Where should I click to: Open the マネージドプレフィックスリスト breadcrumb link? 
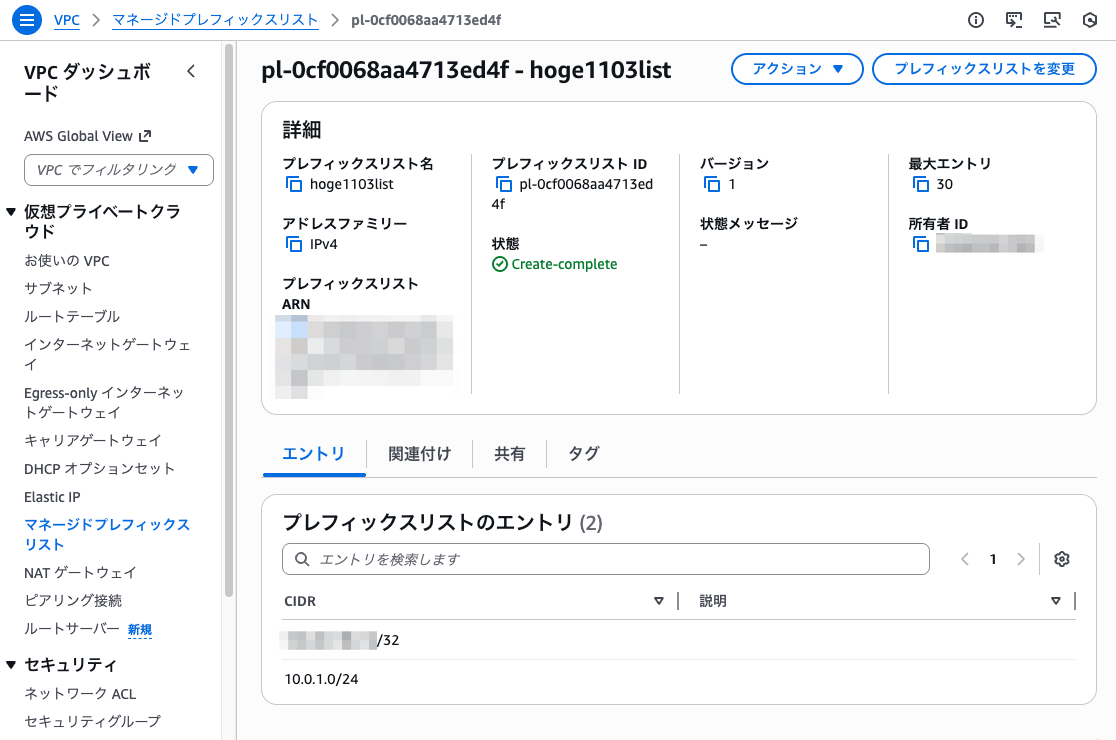click(x=215, y=19)
